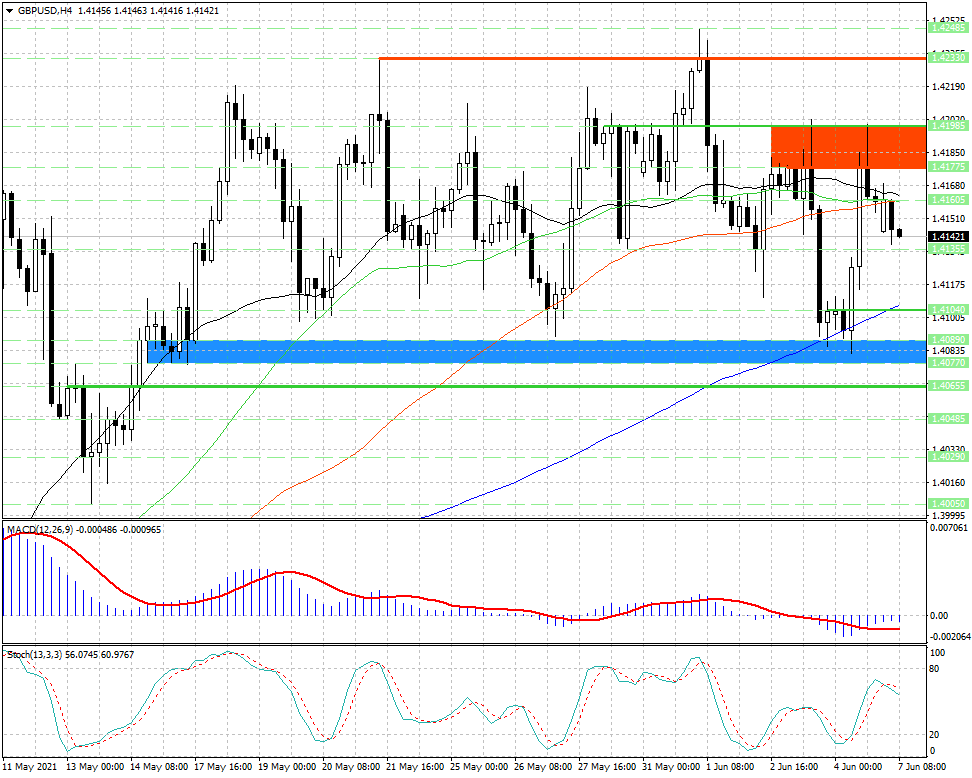Click the MACD scale value -0.002064
972x778 pixels.
949,637
